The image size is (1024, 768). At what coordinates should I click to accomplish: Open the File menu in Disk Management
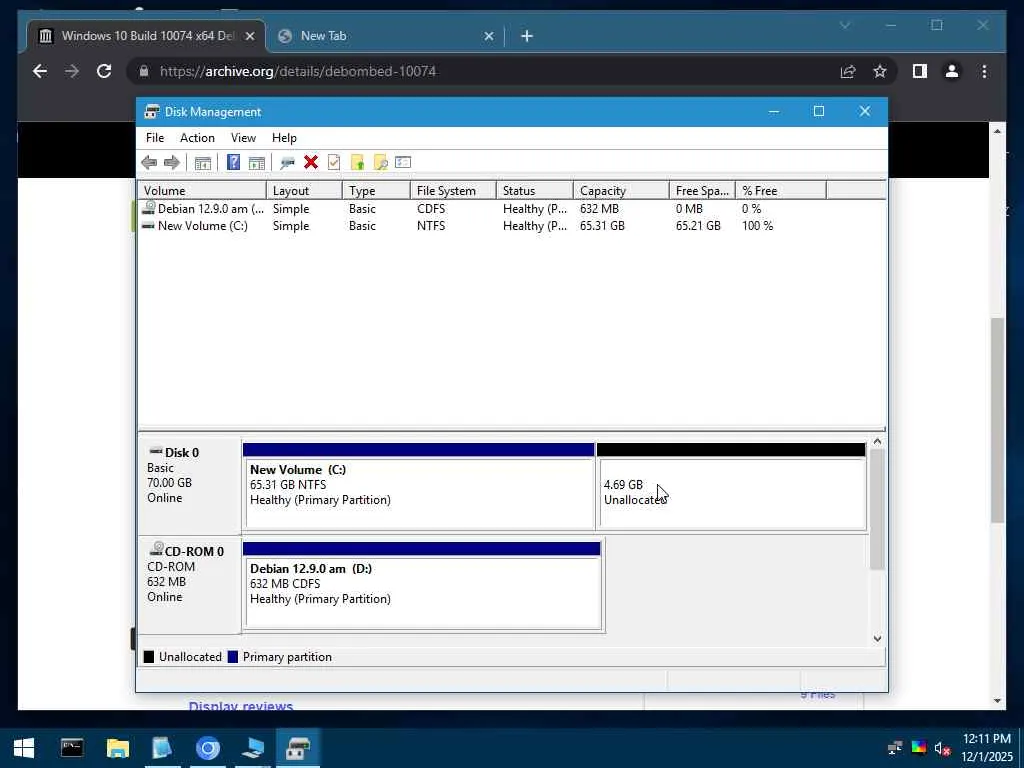(x=155, y=138)
